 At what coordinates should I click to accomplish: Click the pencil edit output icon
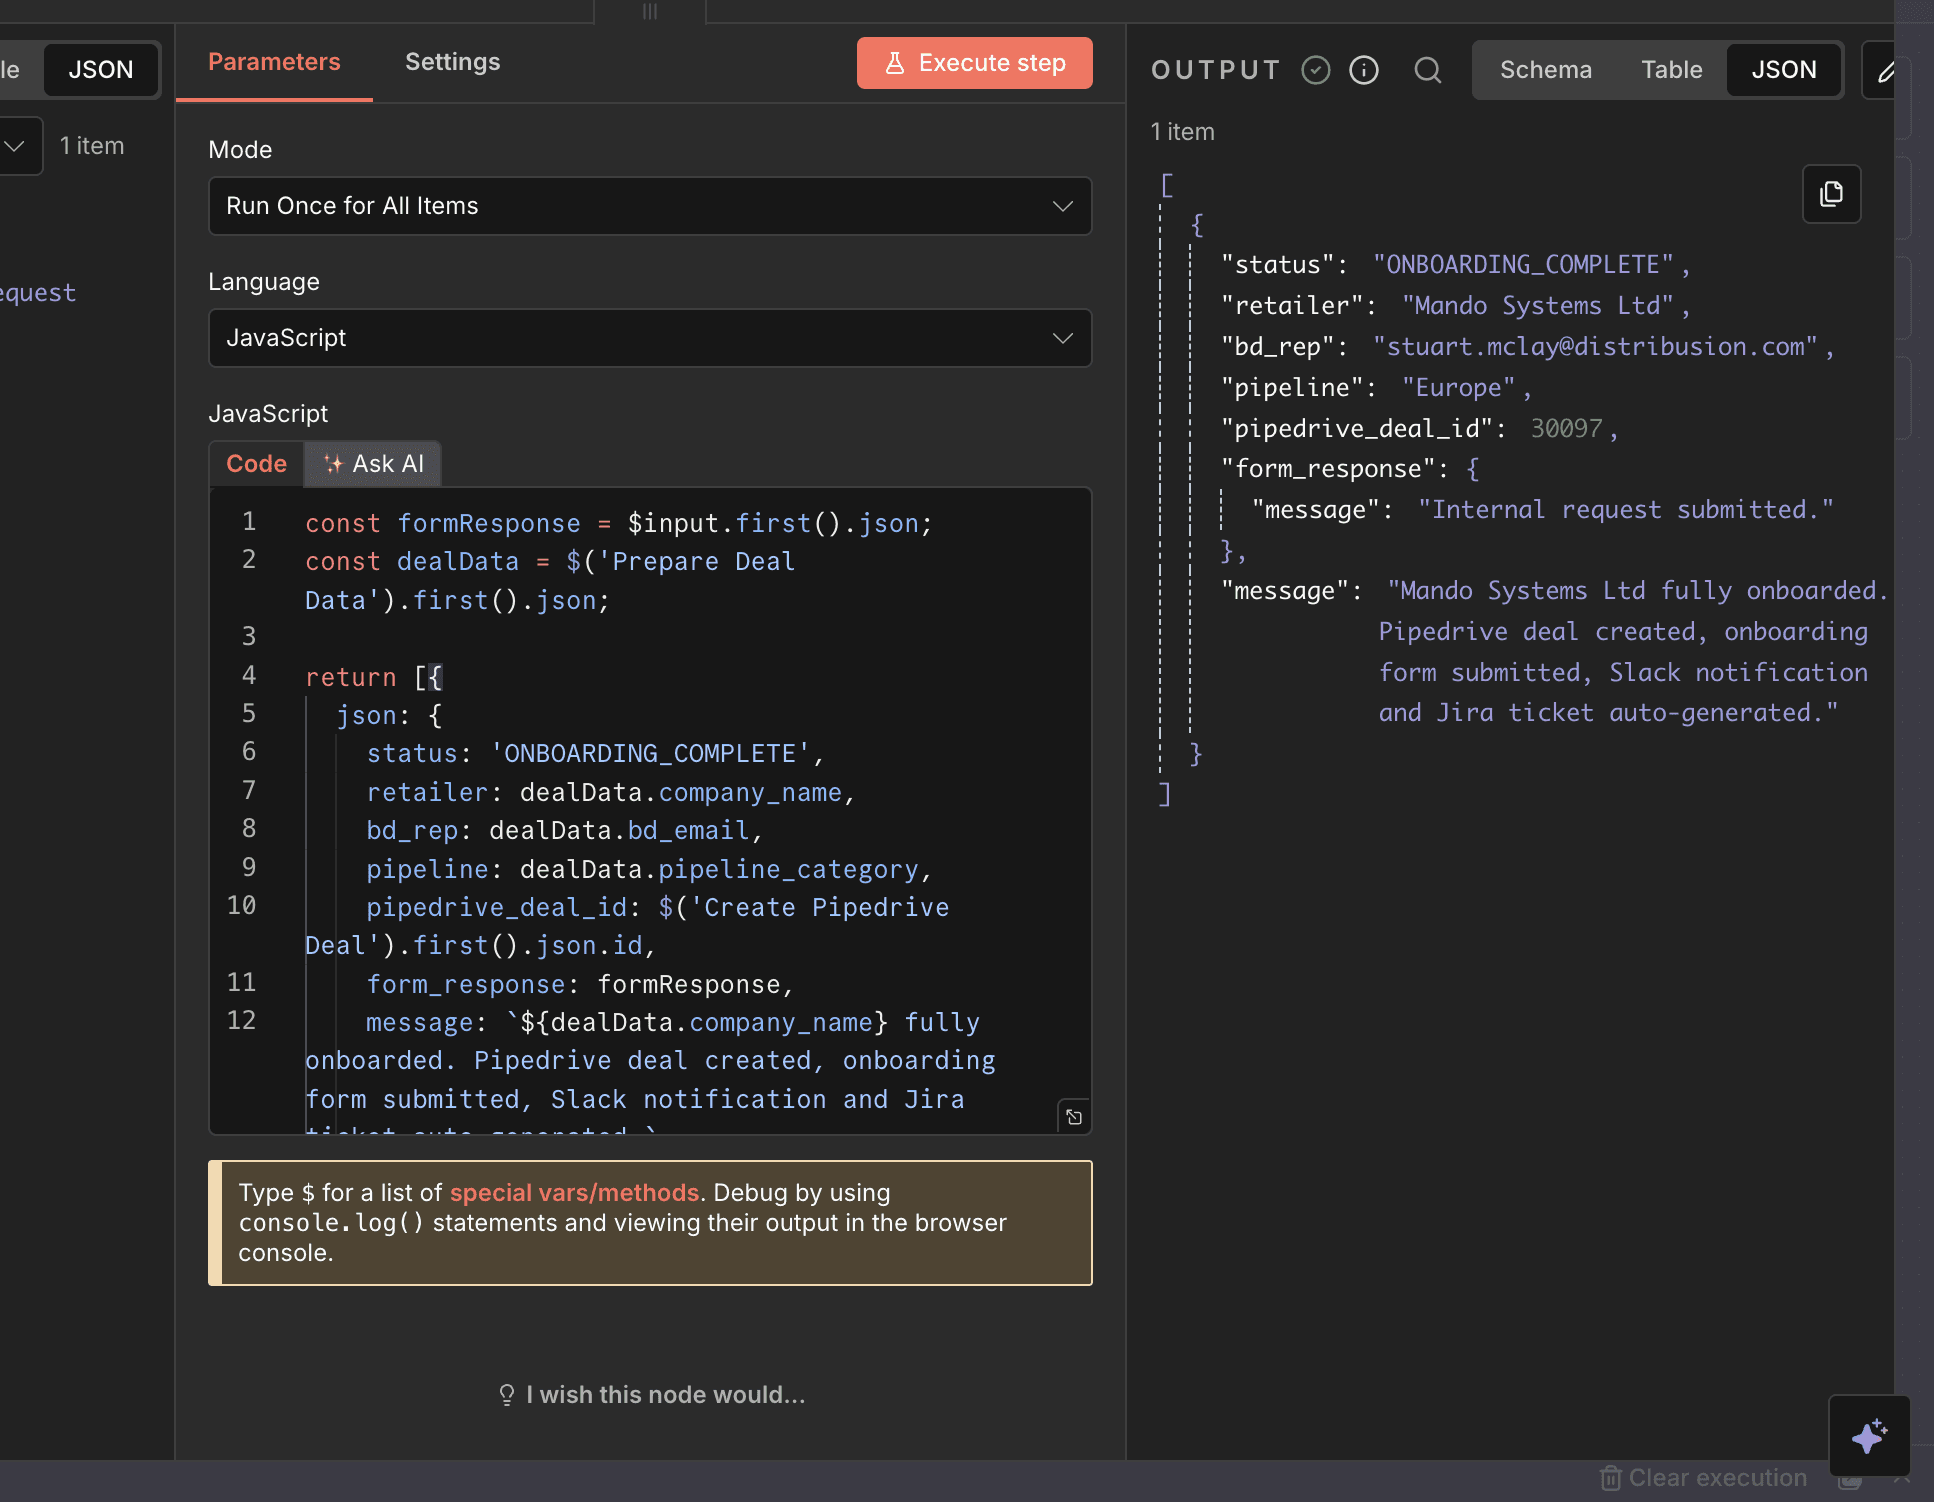click(x=1884, y=70)
